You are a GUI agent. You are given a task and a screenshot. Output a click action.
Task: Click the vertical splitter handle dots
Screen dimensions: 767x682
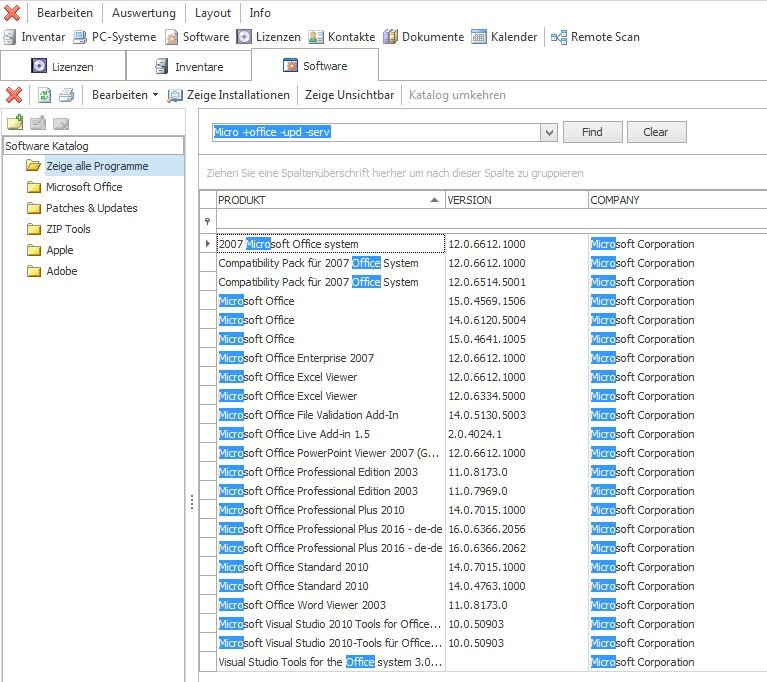(x=192, y=502)
